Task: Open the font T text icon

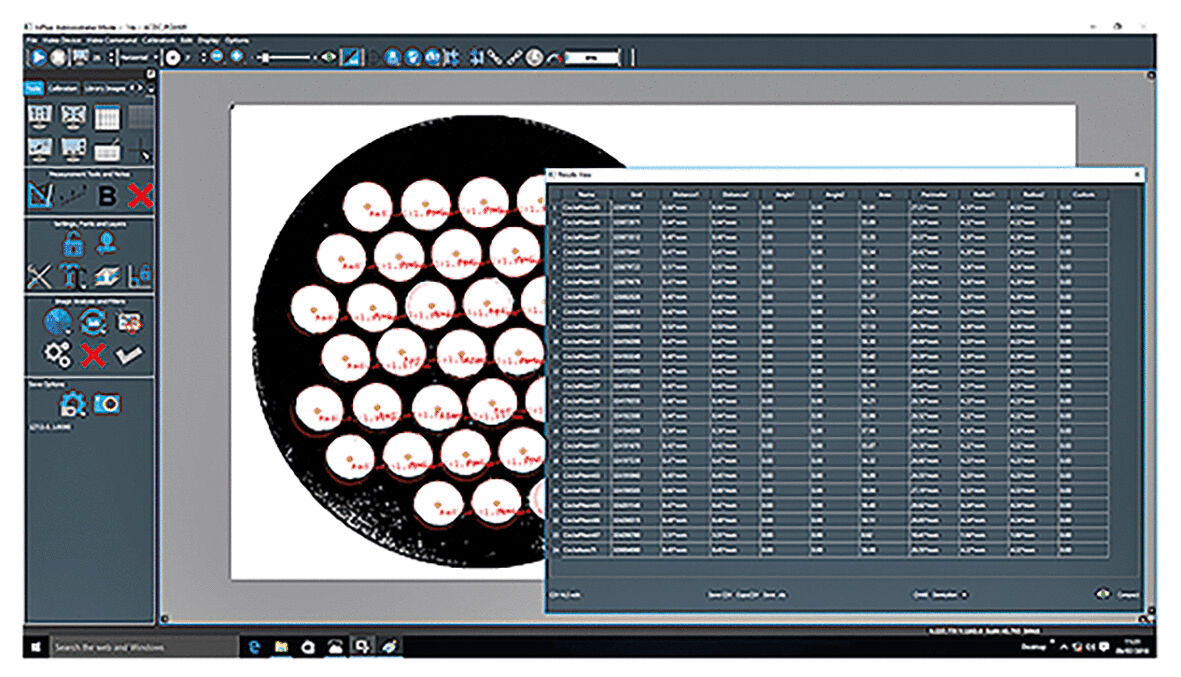Action: point(72,277)
